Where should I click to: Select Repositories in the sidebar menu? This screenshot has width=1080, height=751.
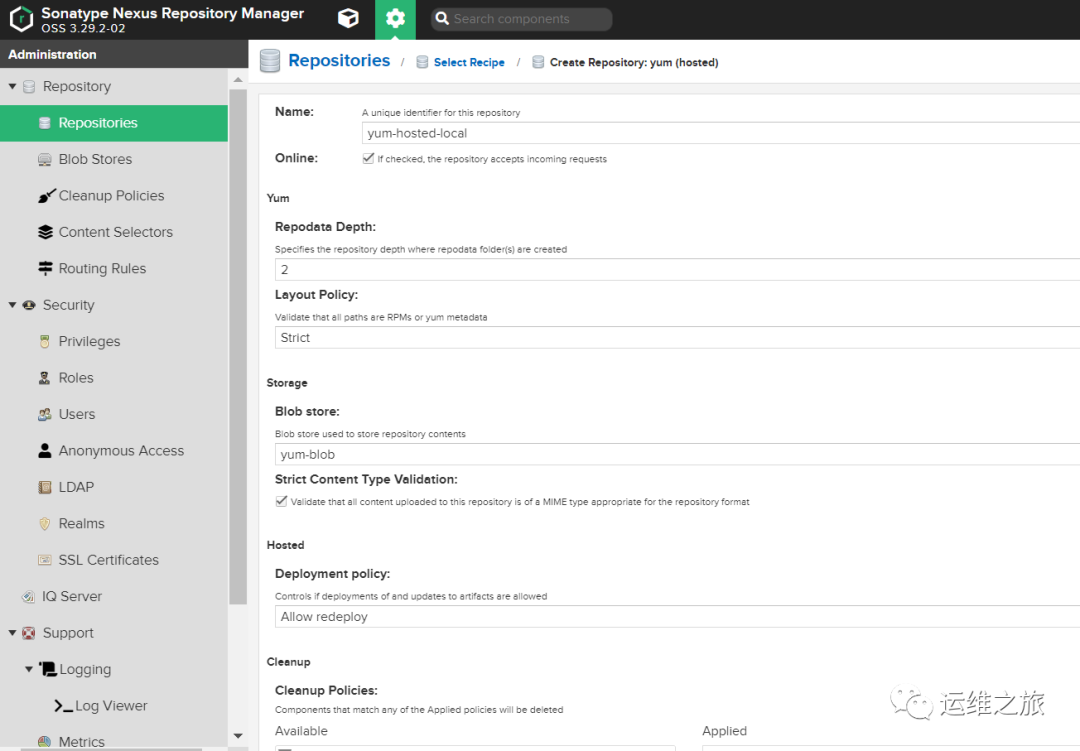coord(114,123)
